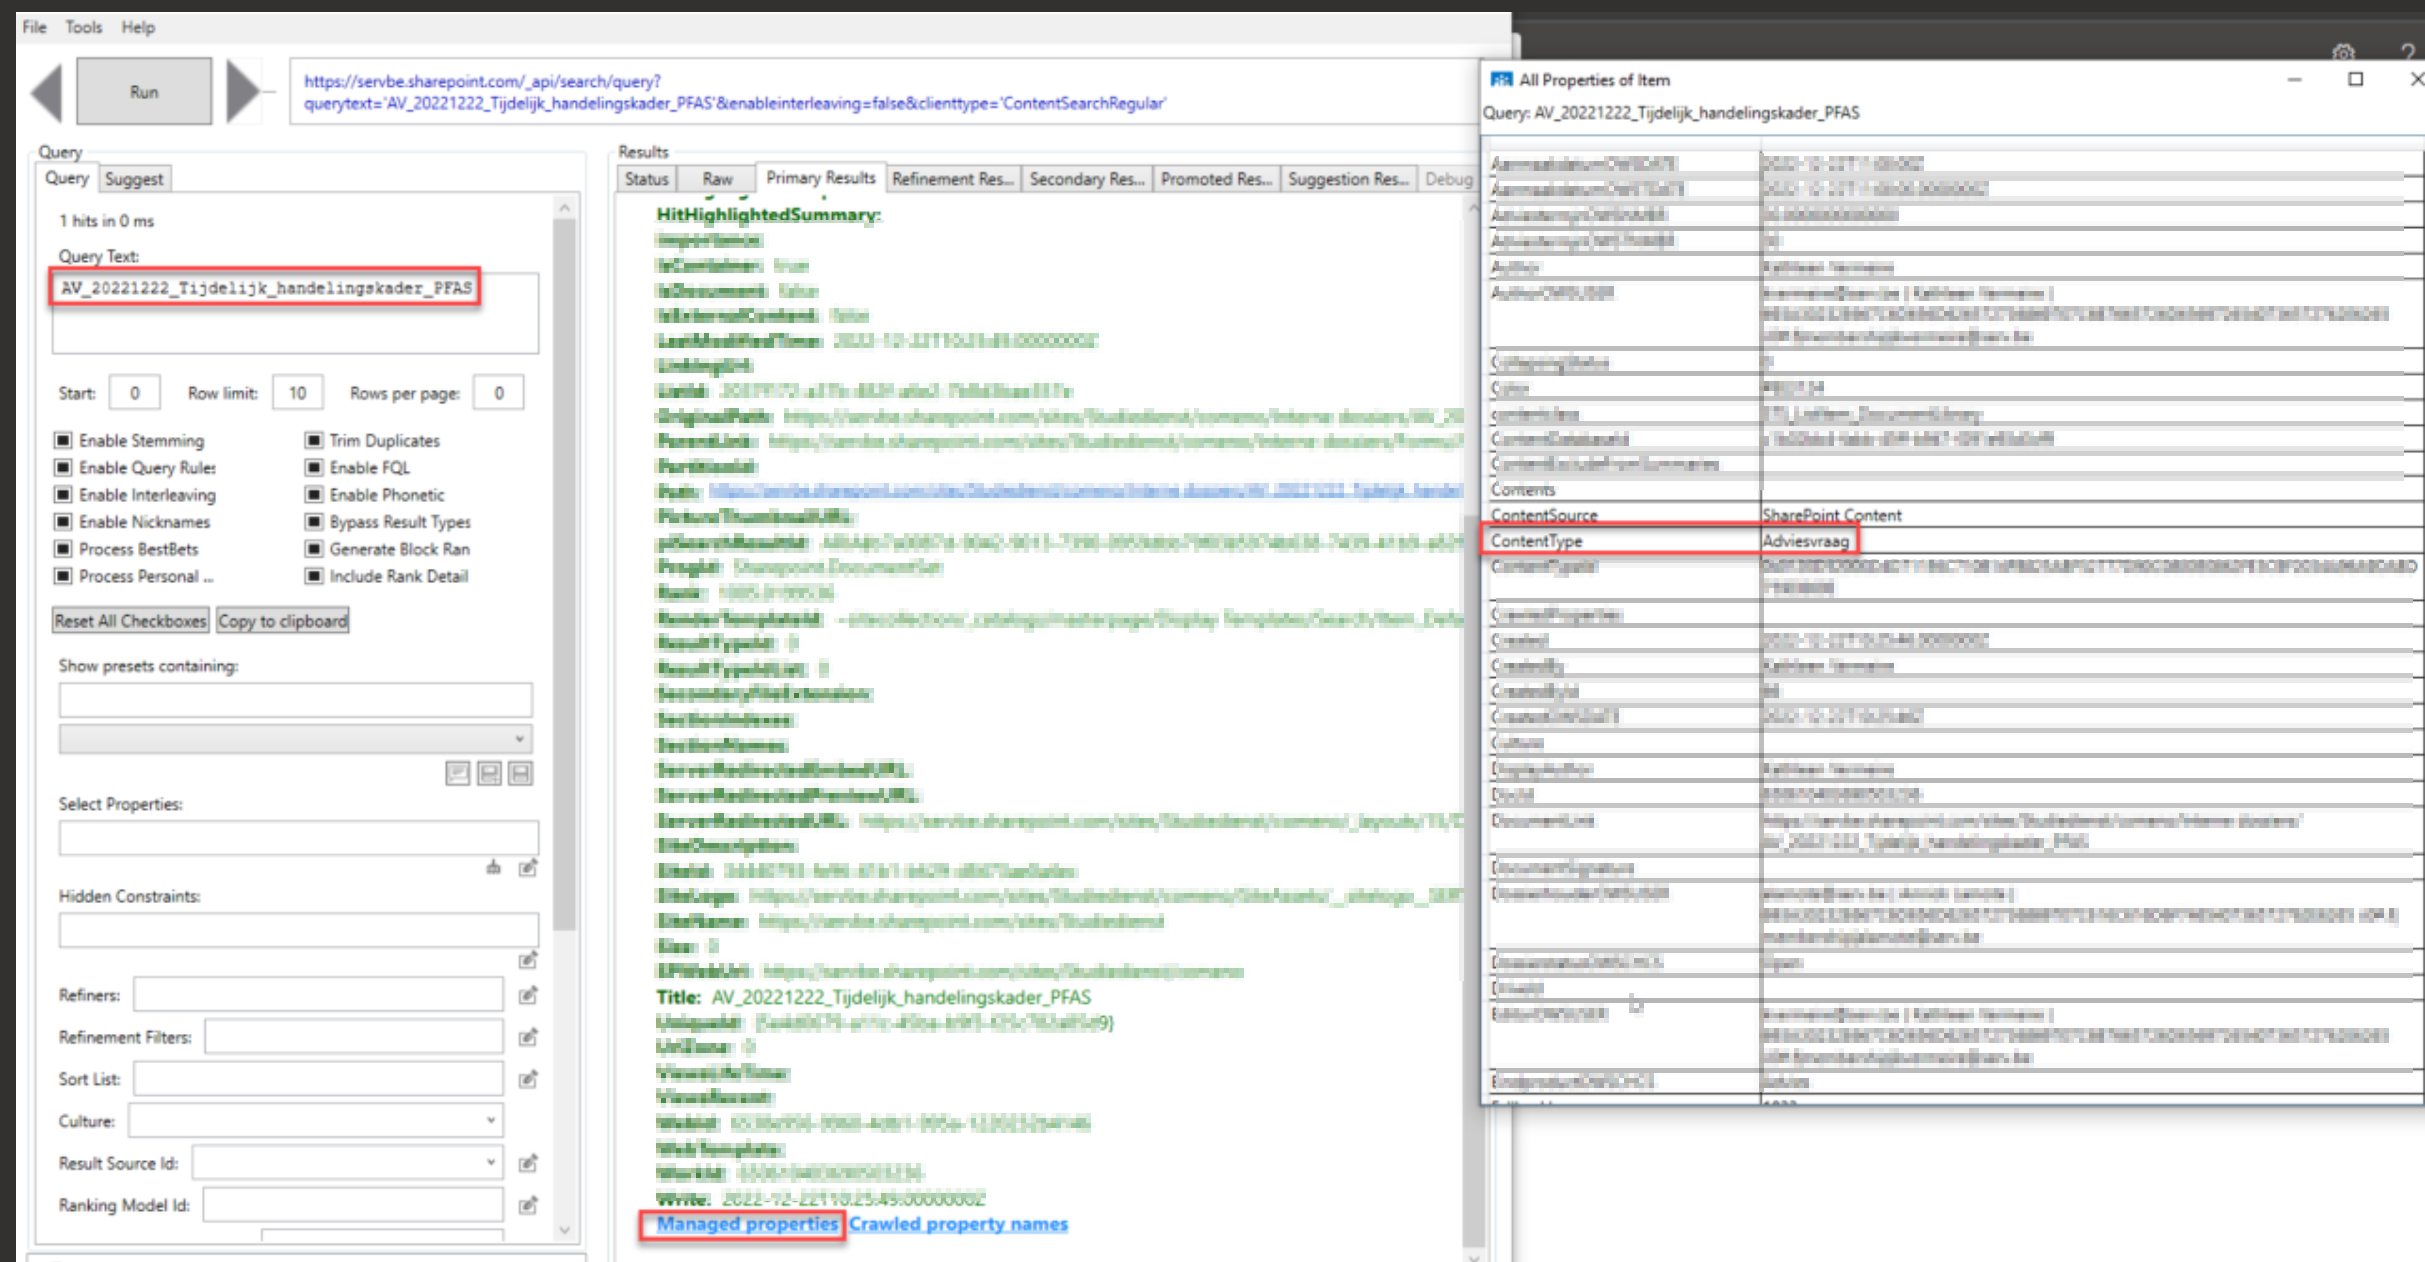Click the request URL text box

point(886,92)
